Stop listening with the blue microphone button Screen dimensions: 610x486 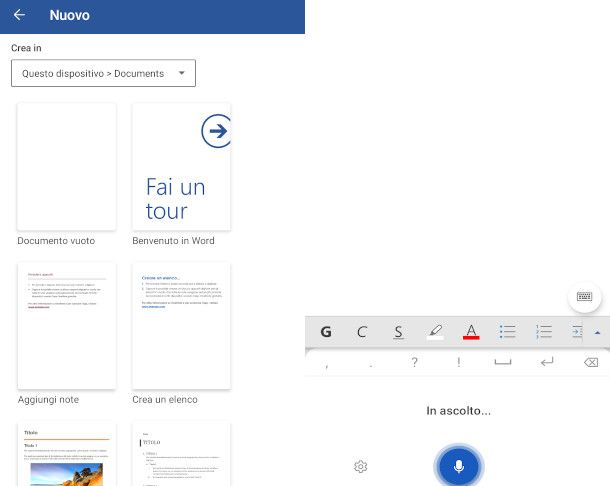[459, 466]
